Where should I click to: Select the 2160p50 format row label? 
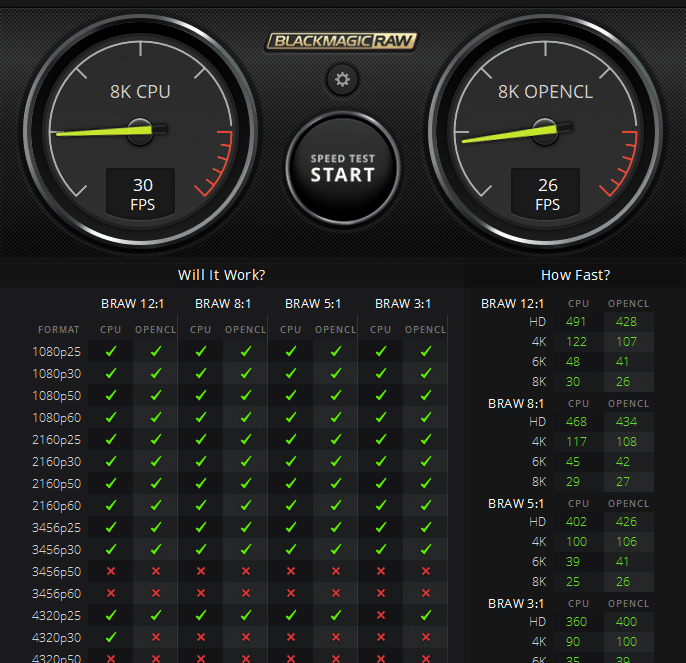(56, 484)
